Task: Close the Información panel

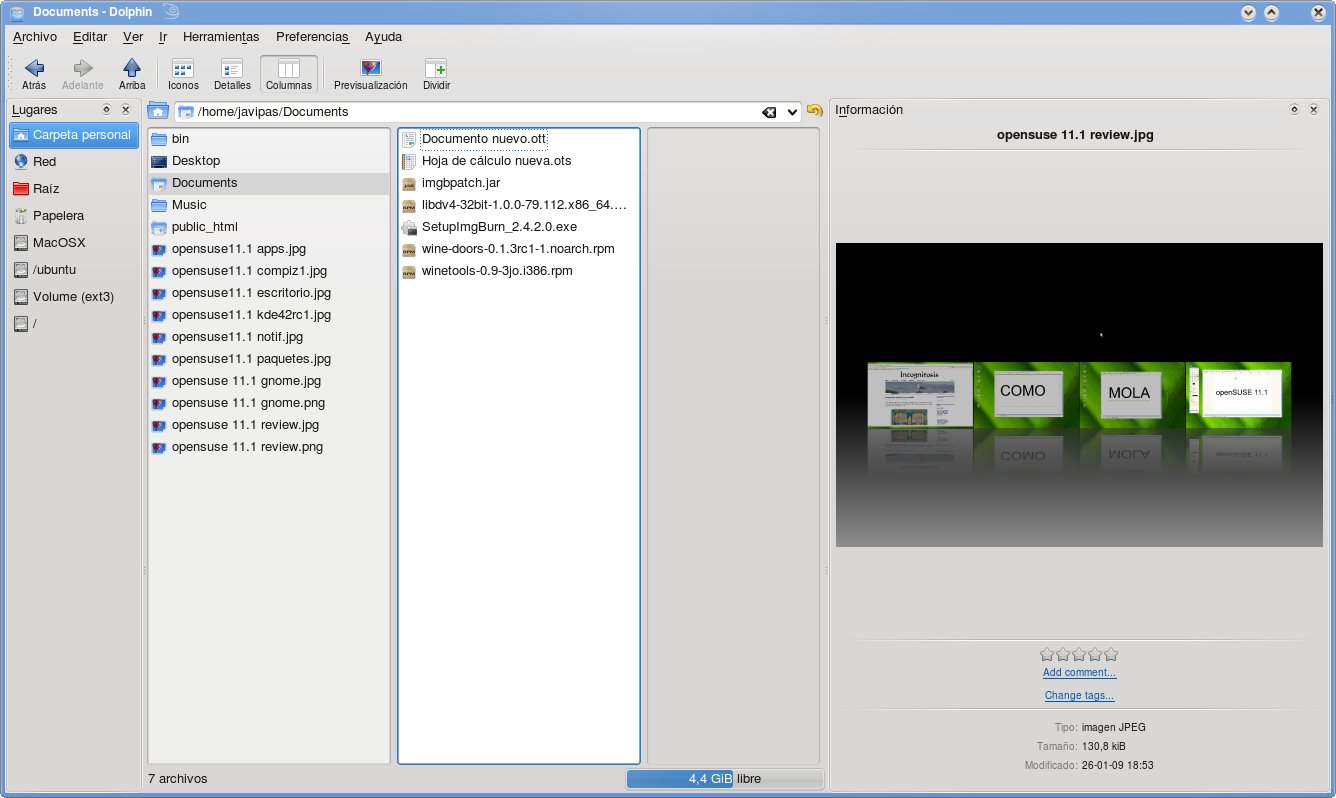Action: (x=1313, y=110)
